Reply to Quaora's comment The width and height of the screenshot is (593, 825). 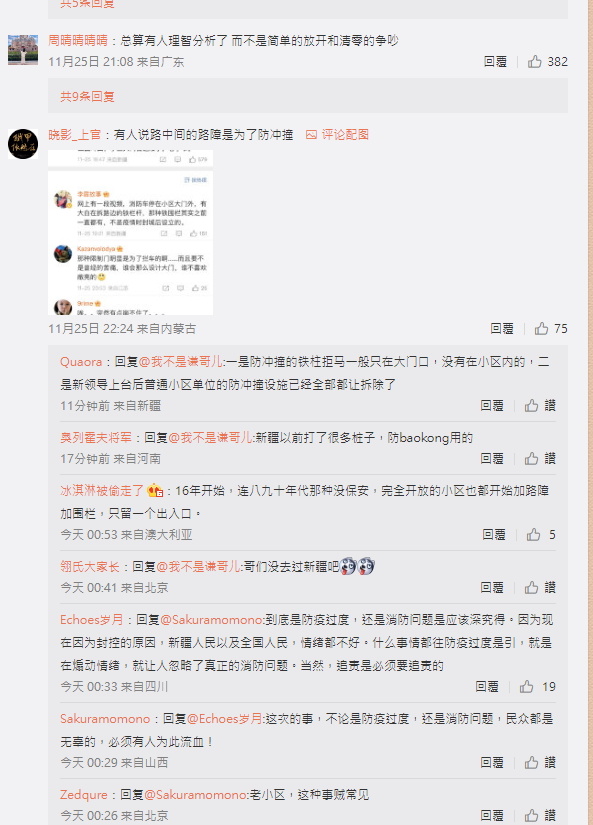(492, 406)
